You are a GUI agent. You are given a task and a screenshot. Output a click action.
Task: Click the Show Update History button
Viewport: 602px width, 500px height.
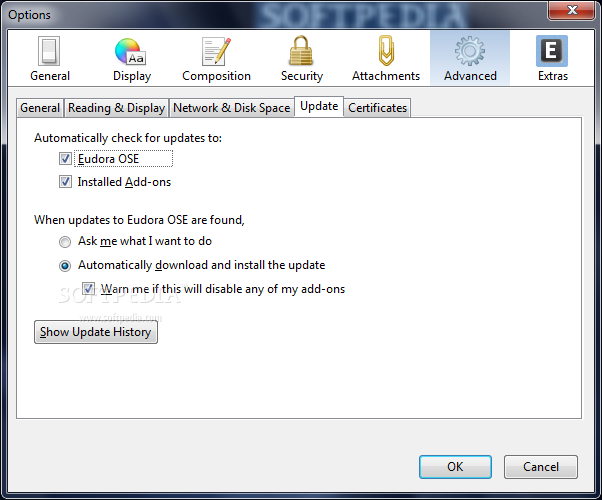point(96,332)
